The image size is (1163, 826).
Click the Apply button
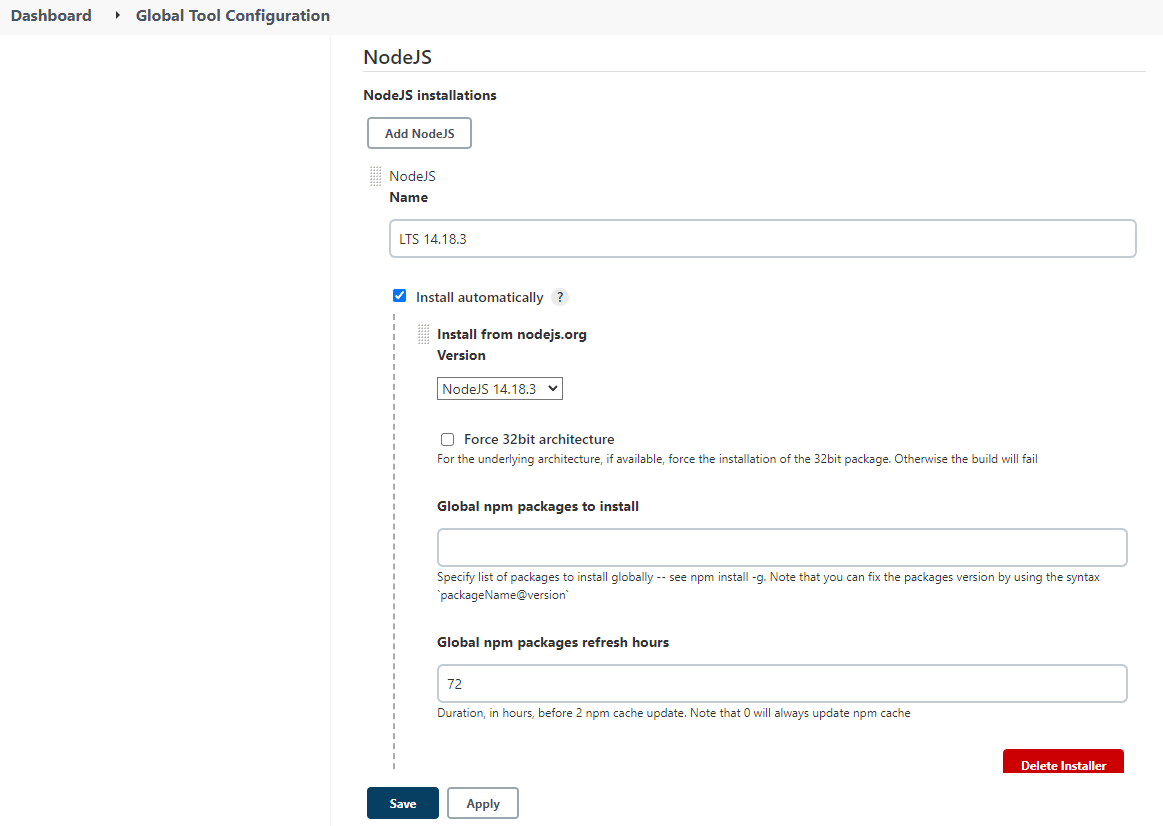pyautogui.click(x=483, y=803)
